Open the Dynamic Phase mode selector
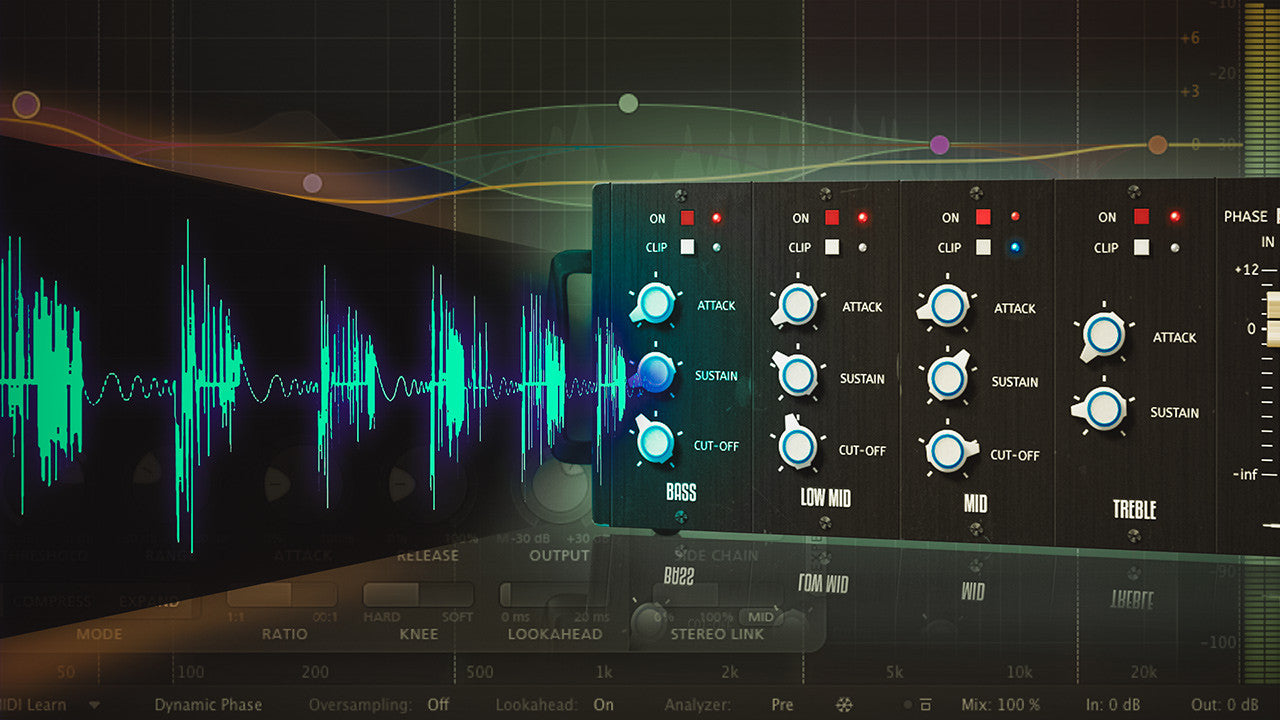The width and height of the screenshot is (1280, 720). pyautogui.click(x=208, y=705)
